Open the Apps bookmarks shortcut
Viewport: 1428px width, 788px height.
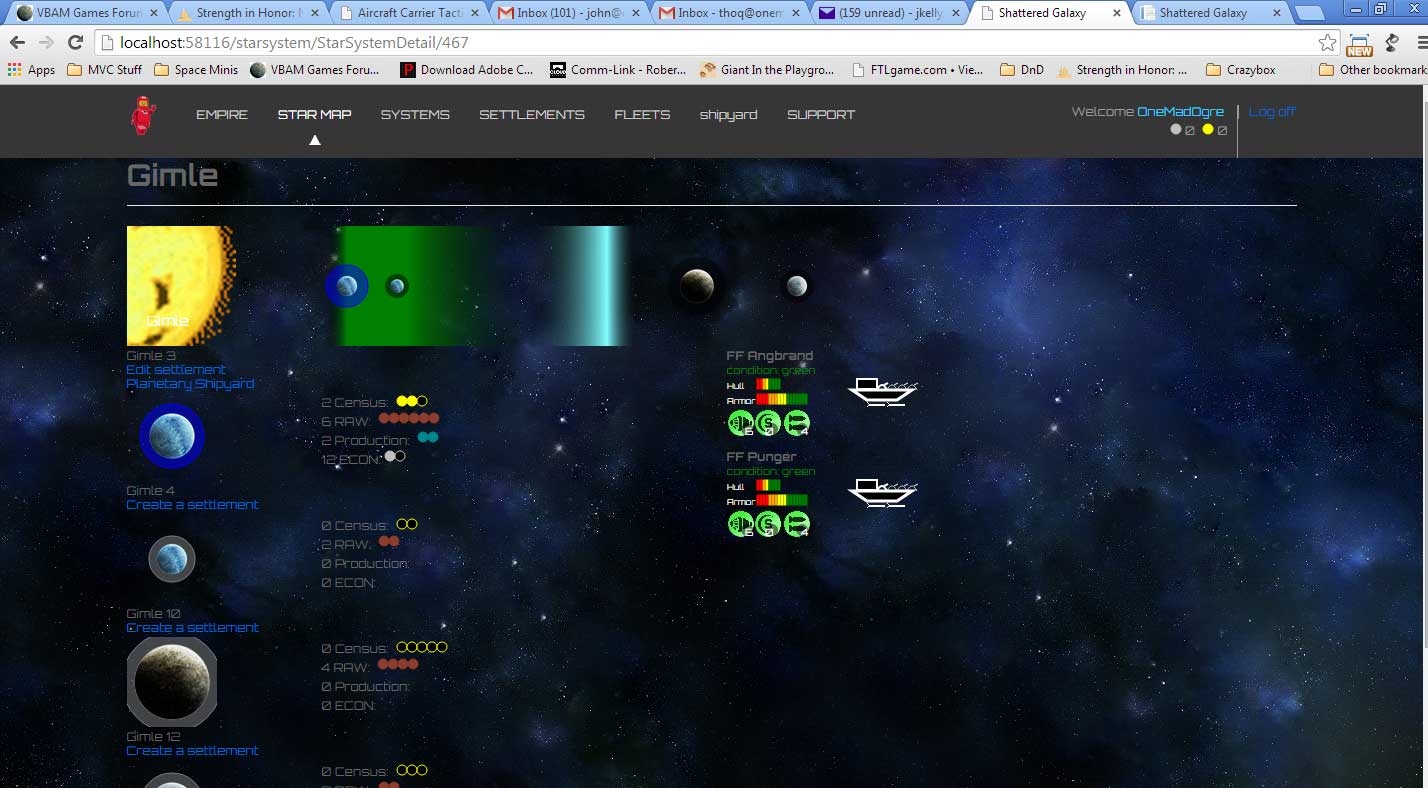pyautogui.click(x=31, y=70)
